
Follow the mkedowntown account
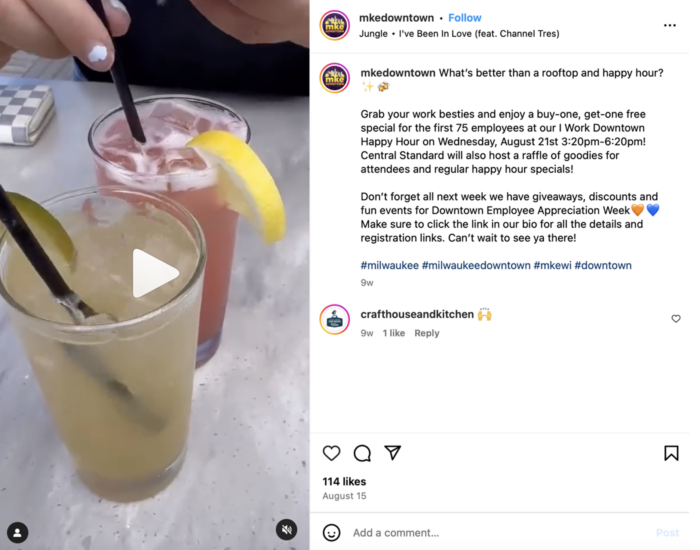(x=465, y=18)
